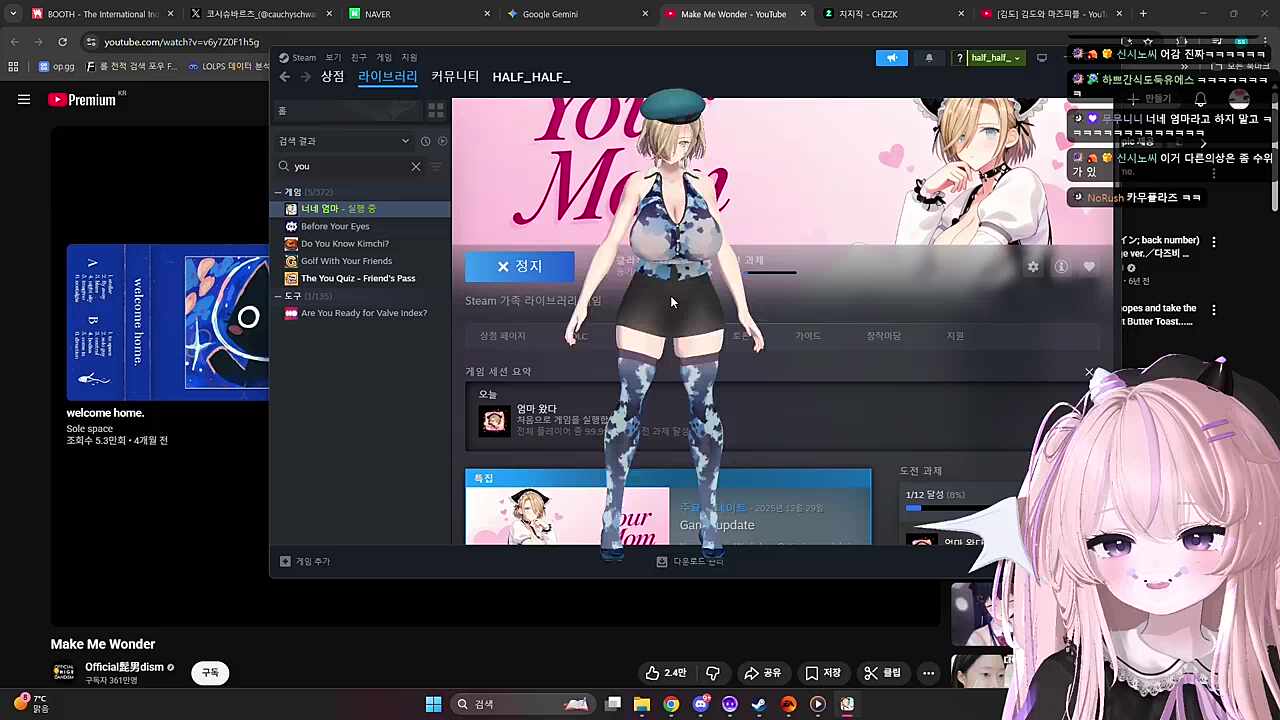Open the 커뮤니티 tab in Steam
This screenshot has width=1280, height=720.
tap(455, 77)
